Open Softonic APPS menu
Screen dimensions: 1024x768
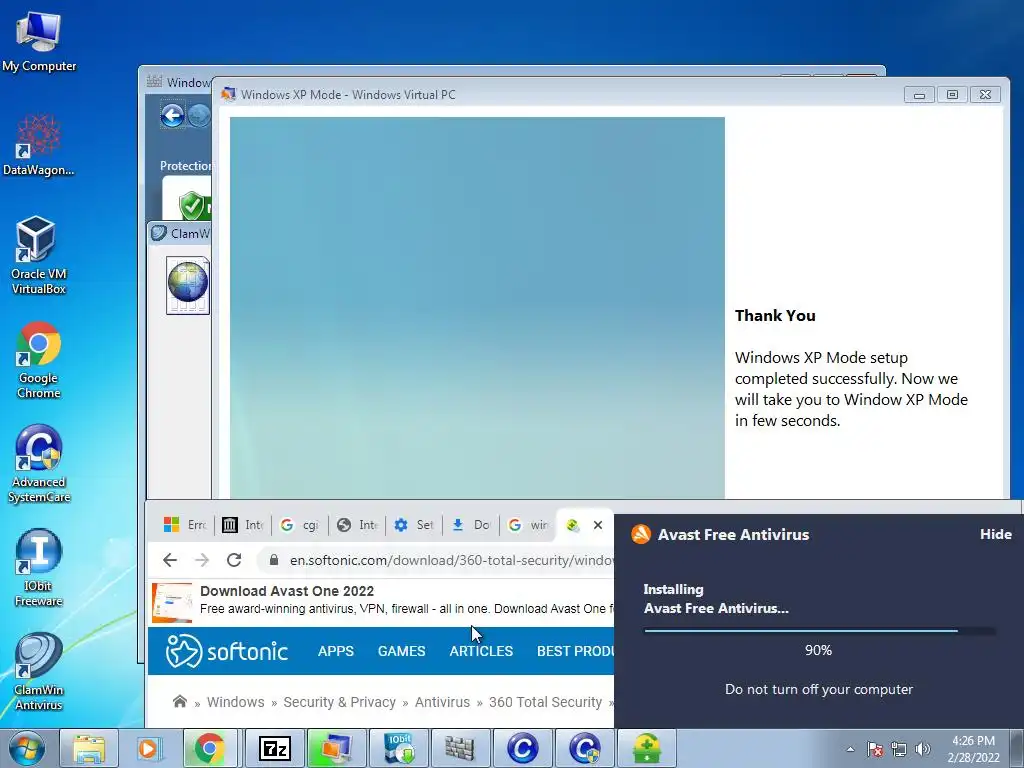click(336, 651)
